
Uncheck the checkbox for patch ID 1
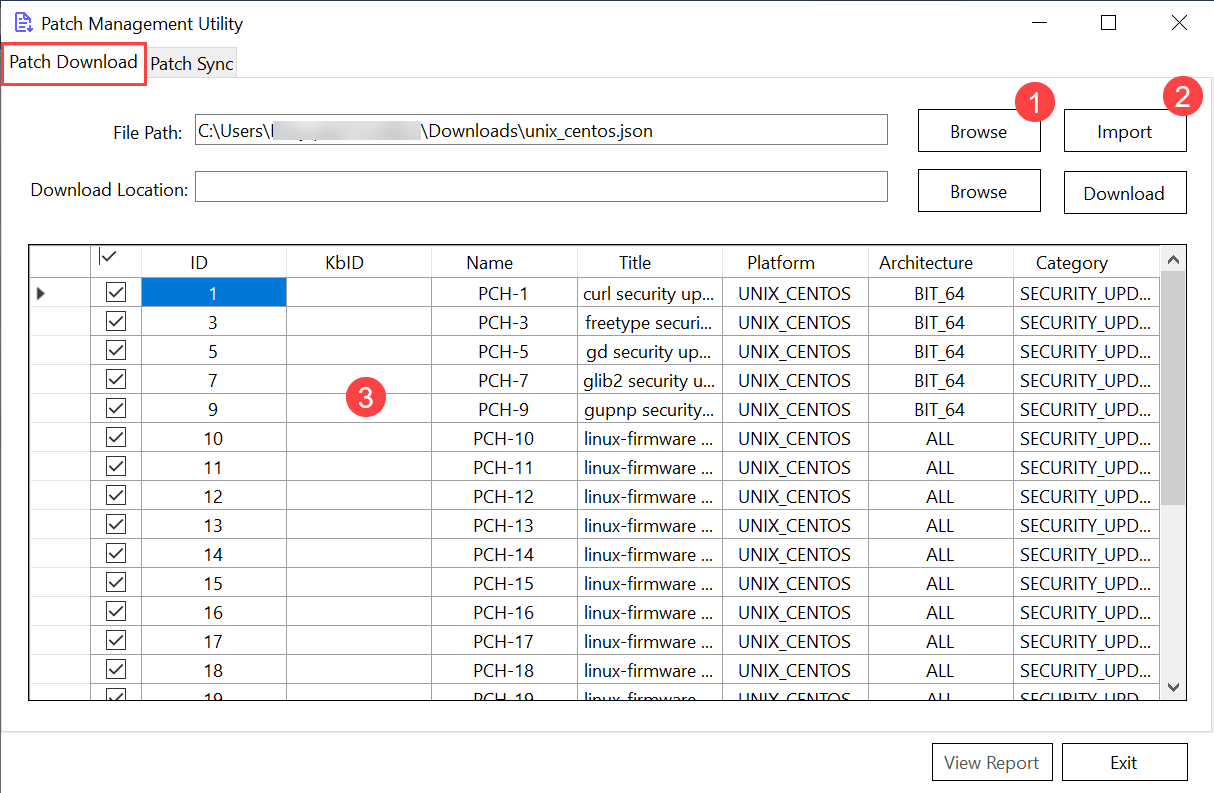point(116,293)
